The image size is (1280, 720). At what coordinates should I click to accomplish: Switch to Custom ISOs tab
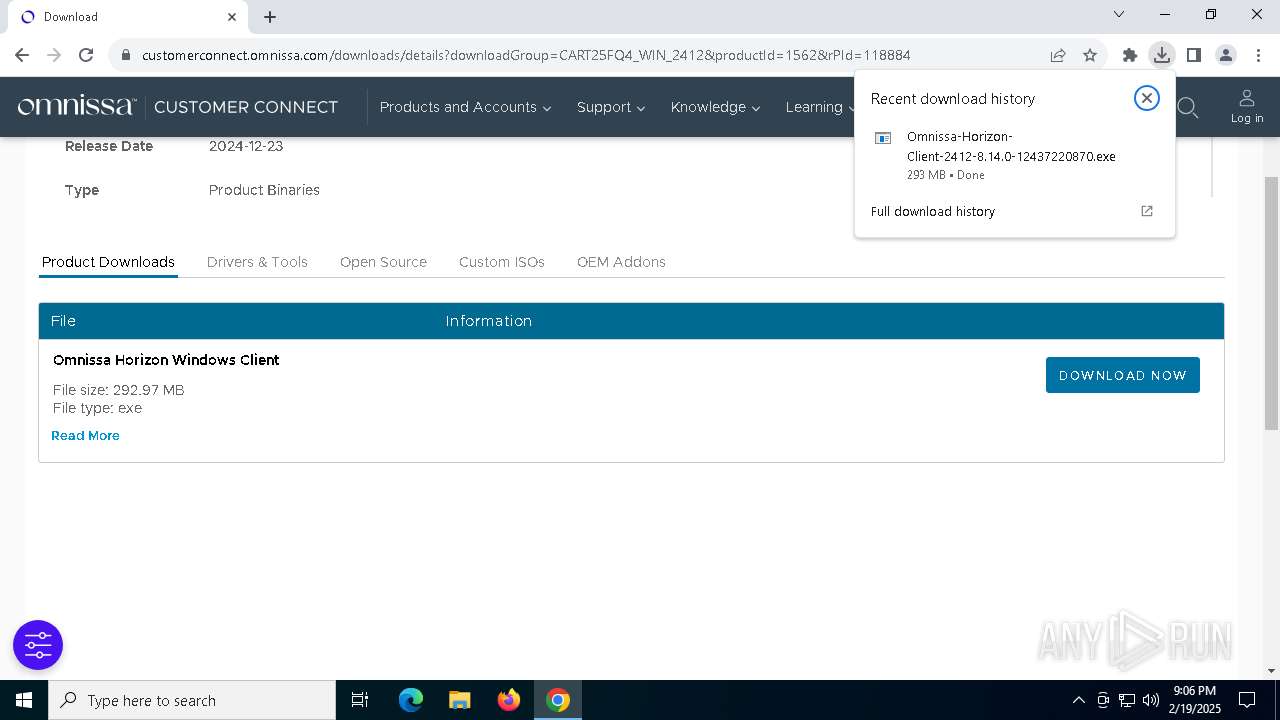pos(502,262)
